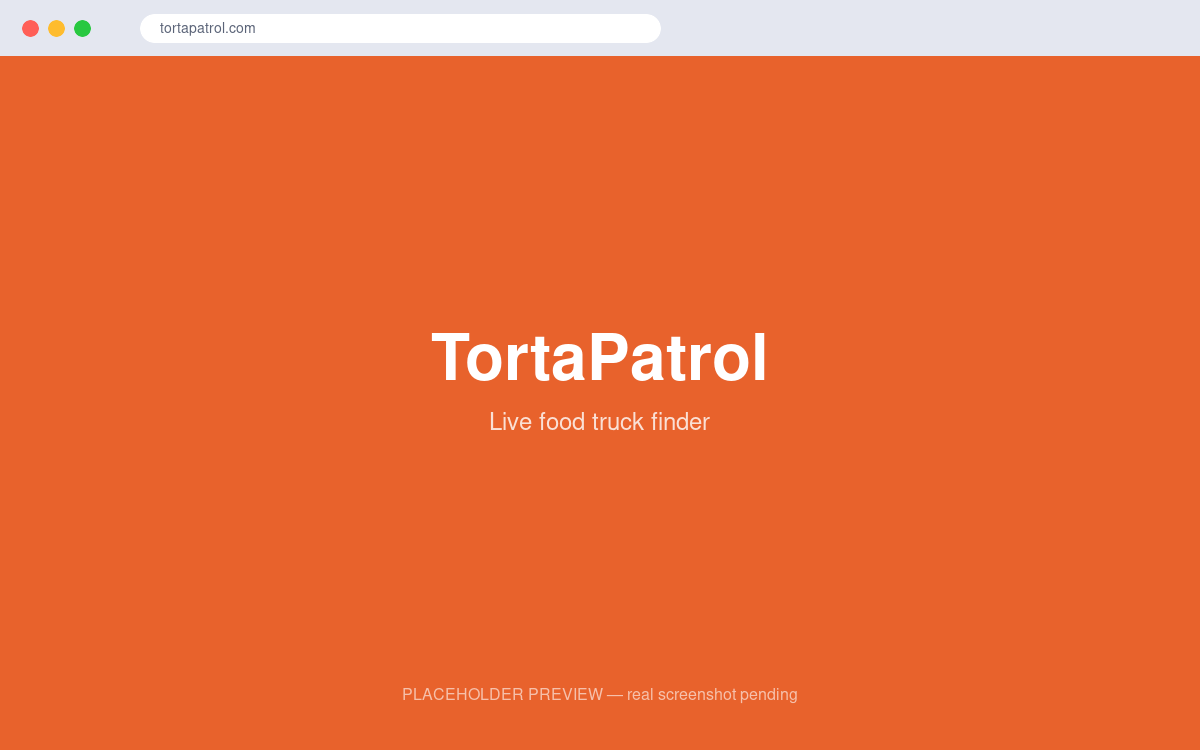The width and height of the screenshot is (1200, 750).
Task: Click the red close window dot
Action: pos(30,28)
